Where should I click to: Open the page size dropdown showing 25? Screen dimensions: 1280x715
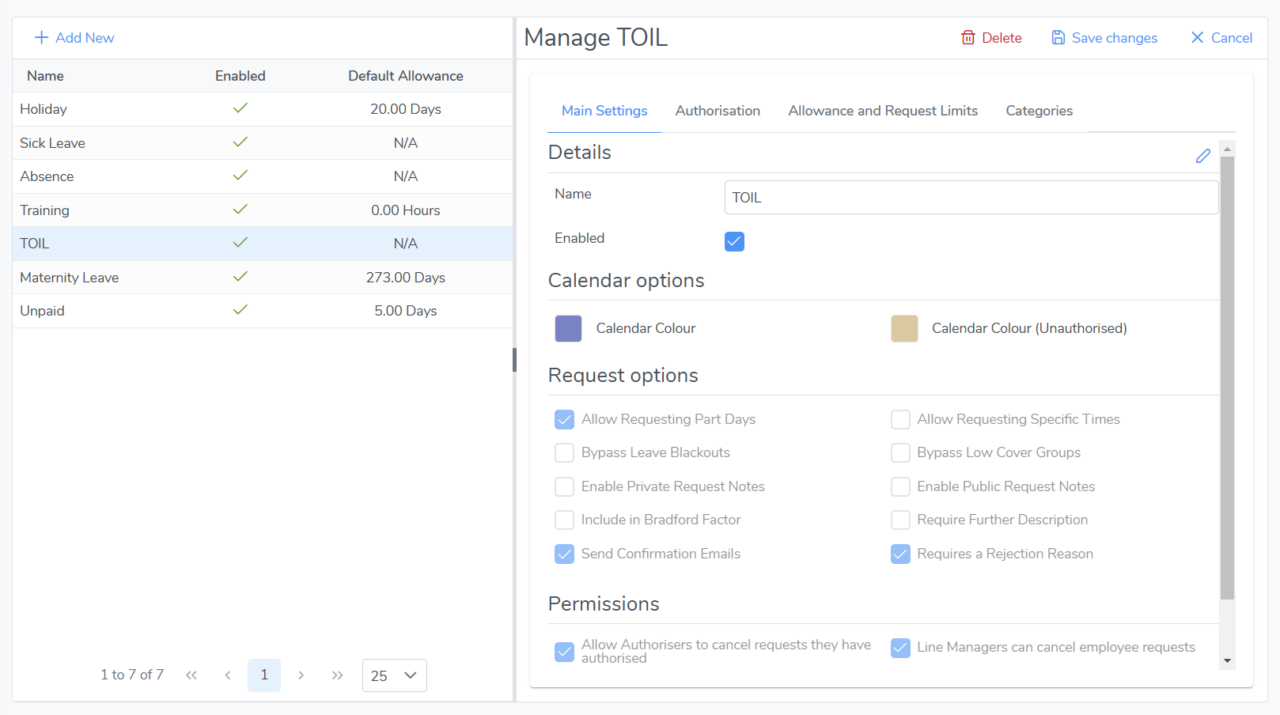click(394, 676)
